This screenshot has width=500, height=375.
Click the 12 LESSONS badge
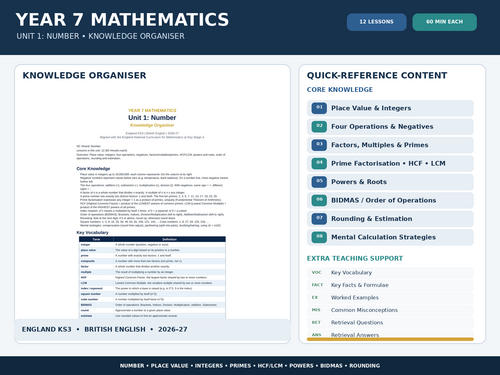tap(376, 22)
